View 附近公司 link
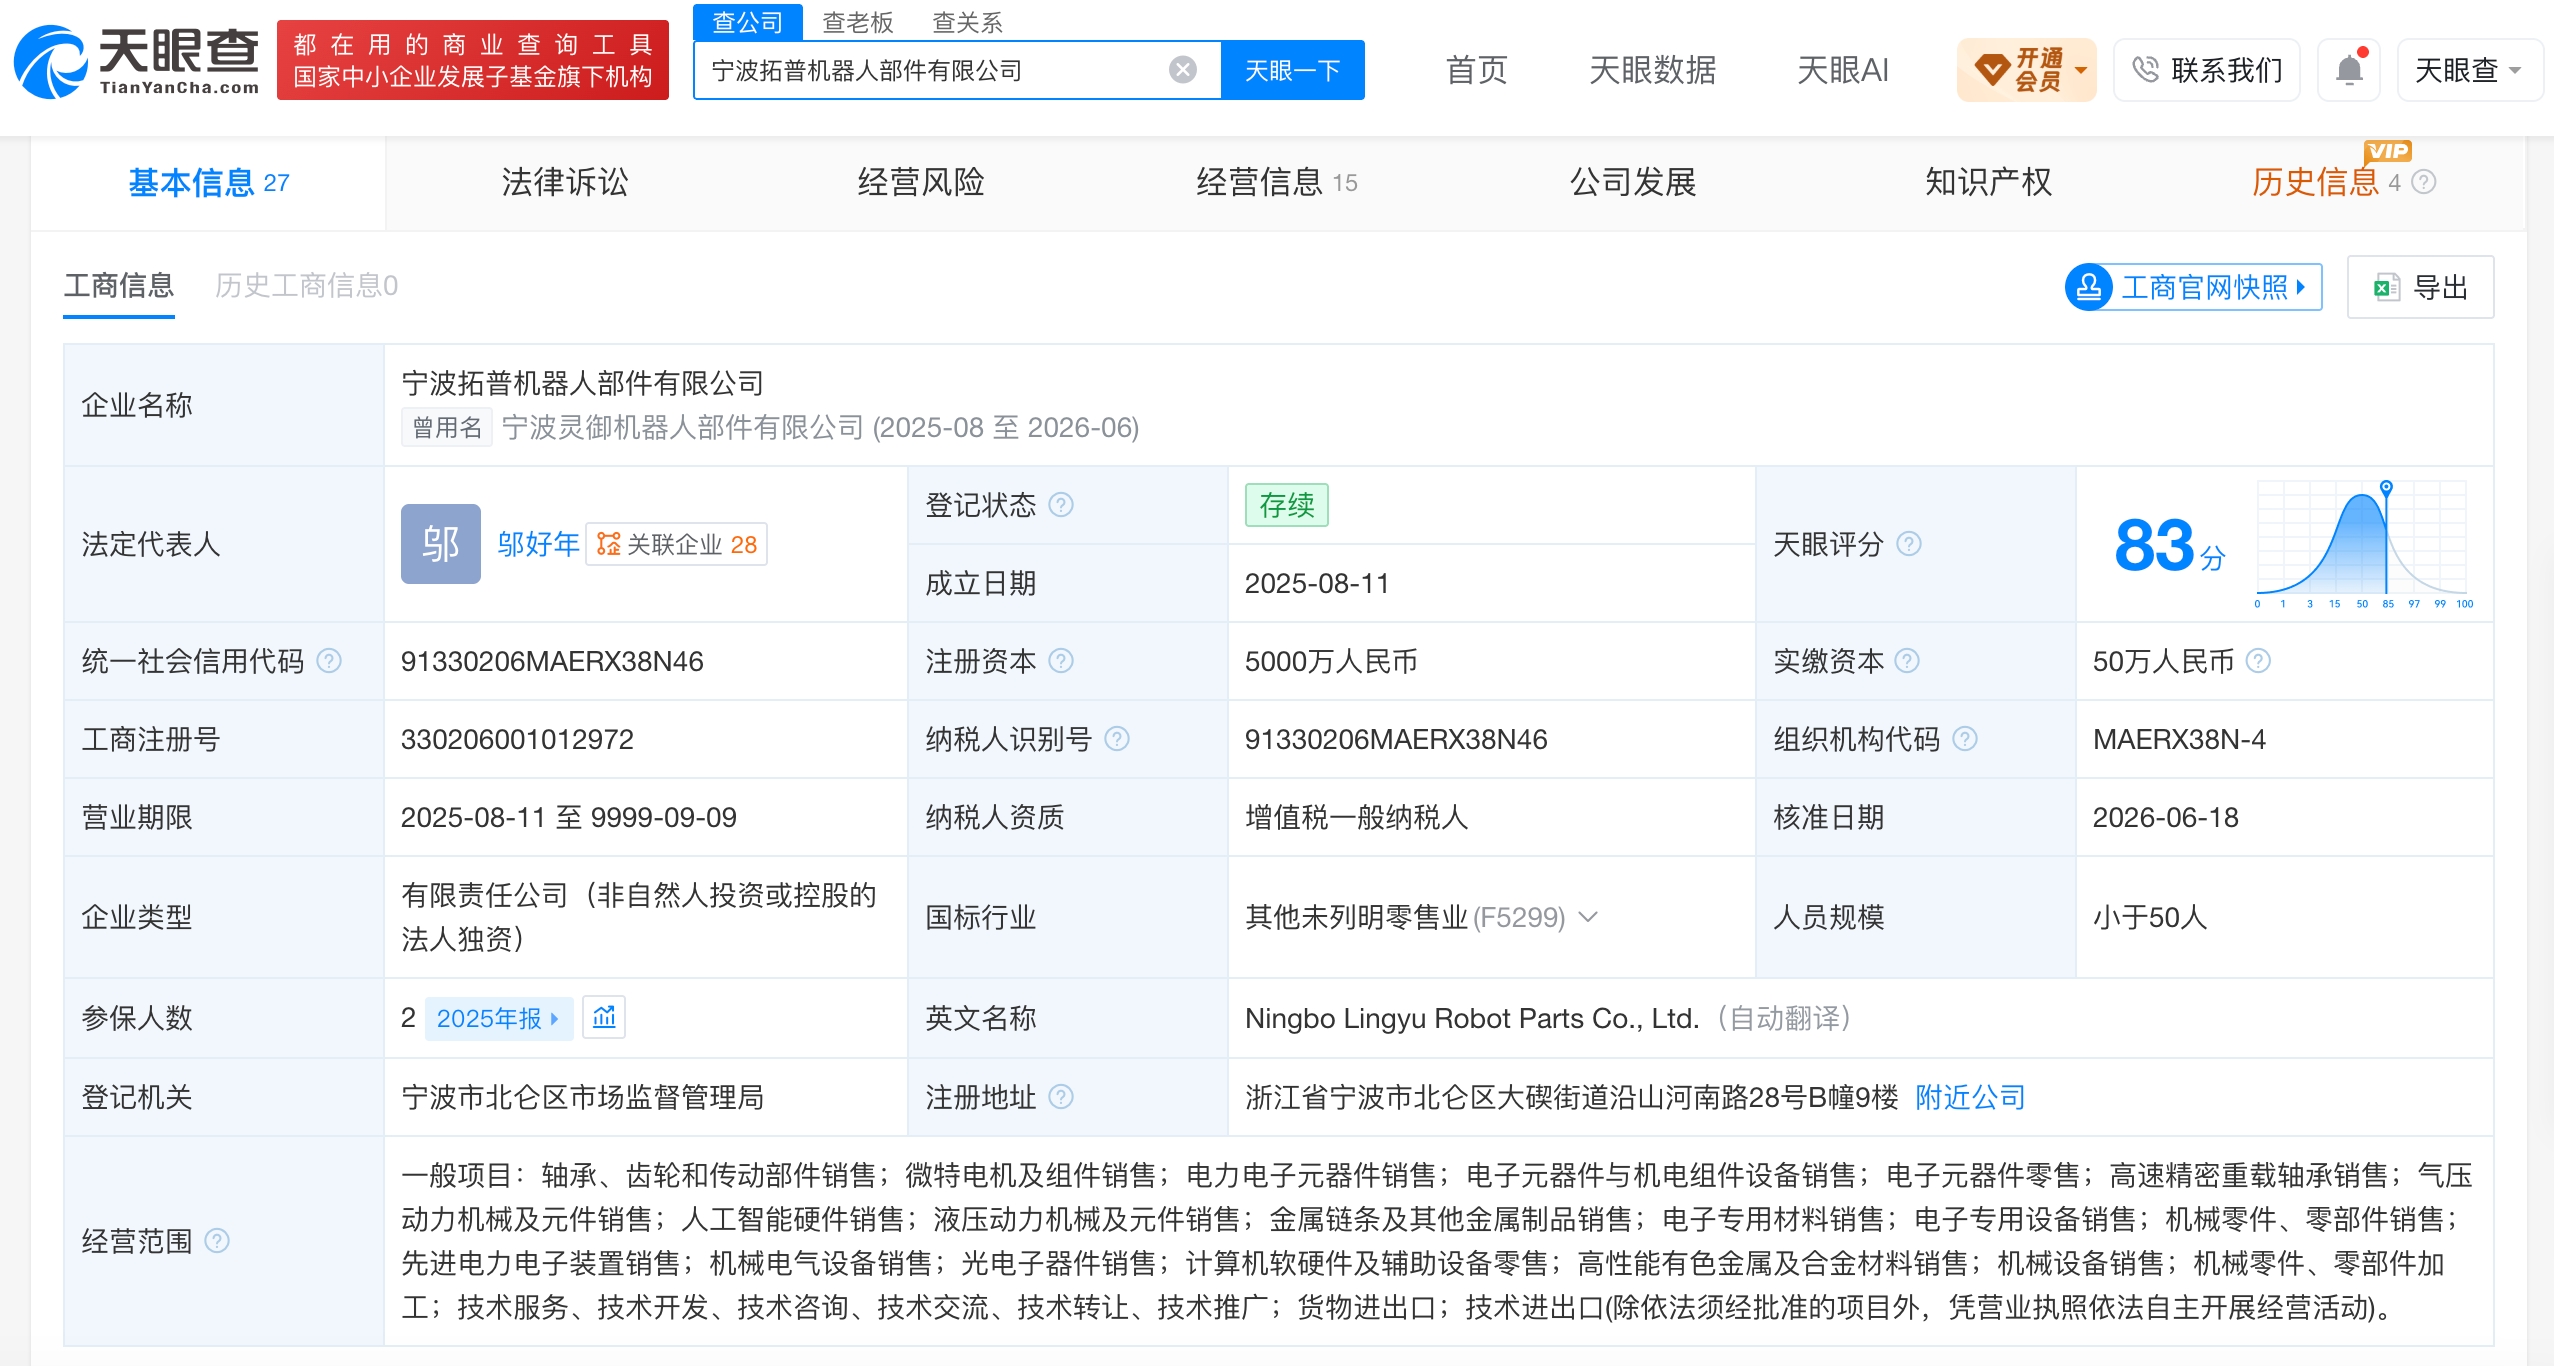2554x1366 pixels. click(x=1970, y=1097)
